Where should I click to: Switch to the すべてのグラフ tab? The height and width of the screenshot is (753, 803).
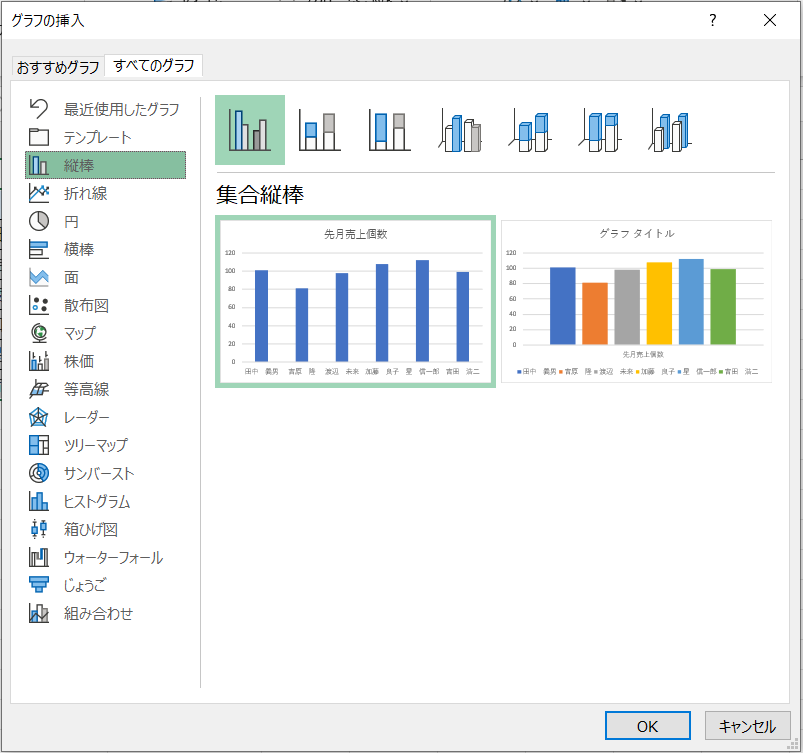pos(154,66)
